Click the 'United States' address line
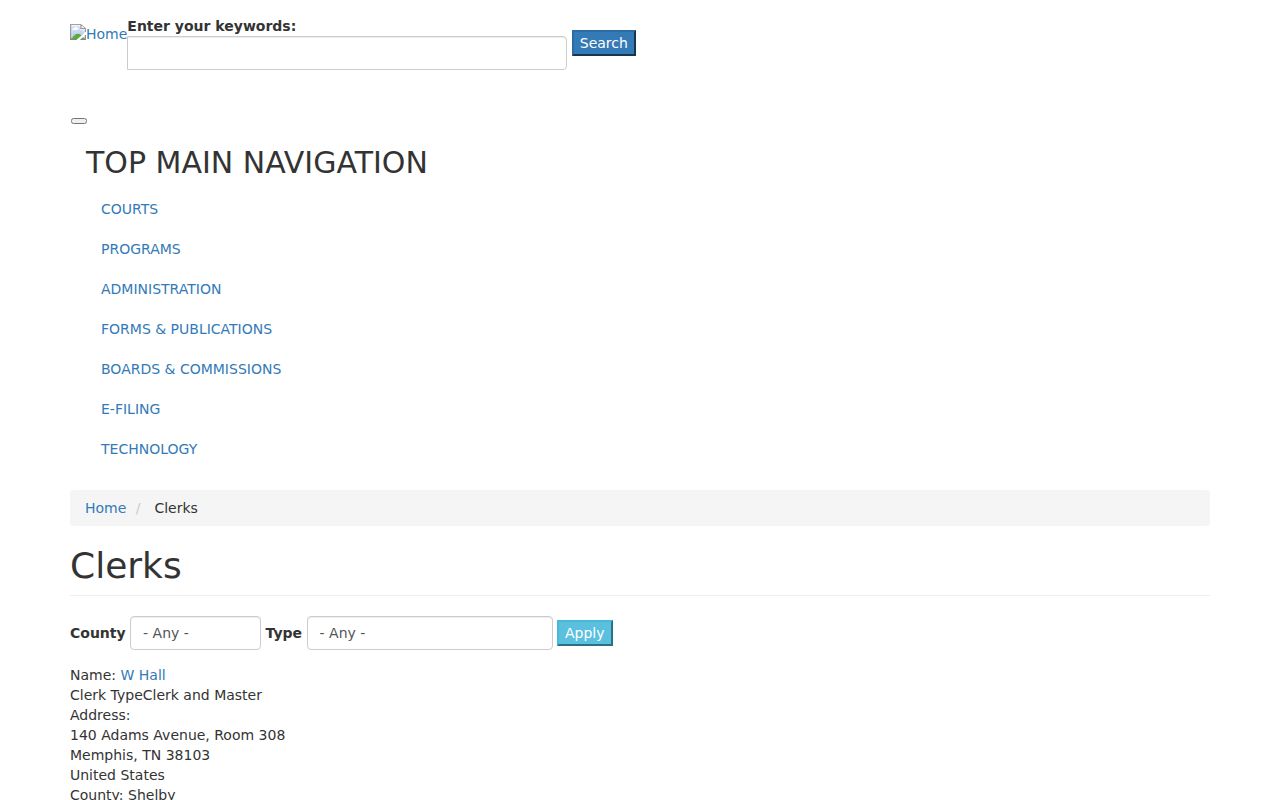 coord(117,775)
